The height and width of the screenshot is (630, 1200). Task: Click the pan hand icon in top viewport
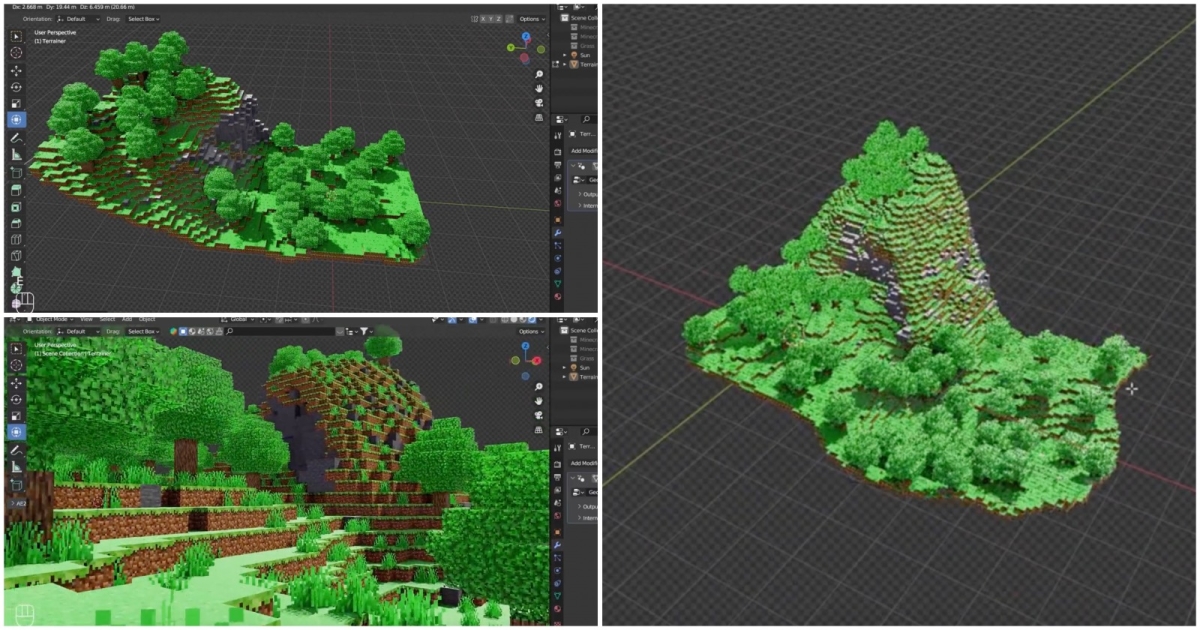(539, 88)
